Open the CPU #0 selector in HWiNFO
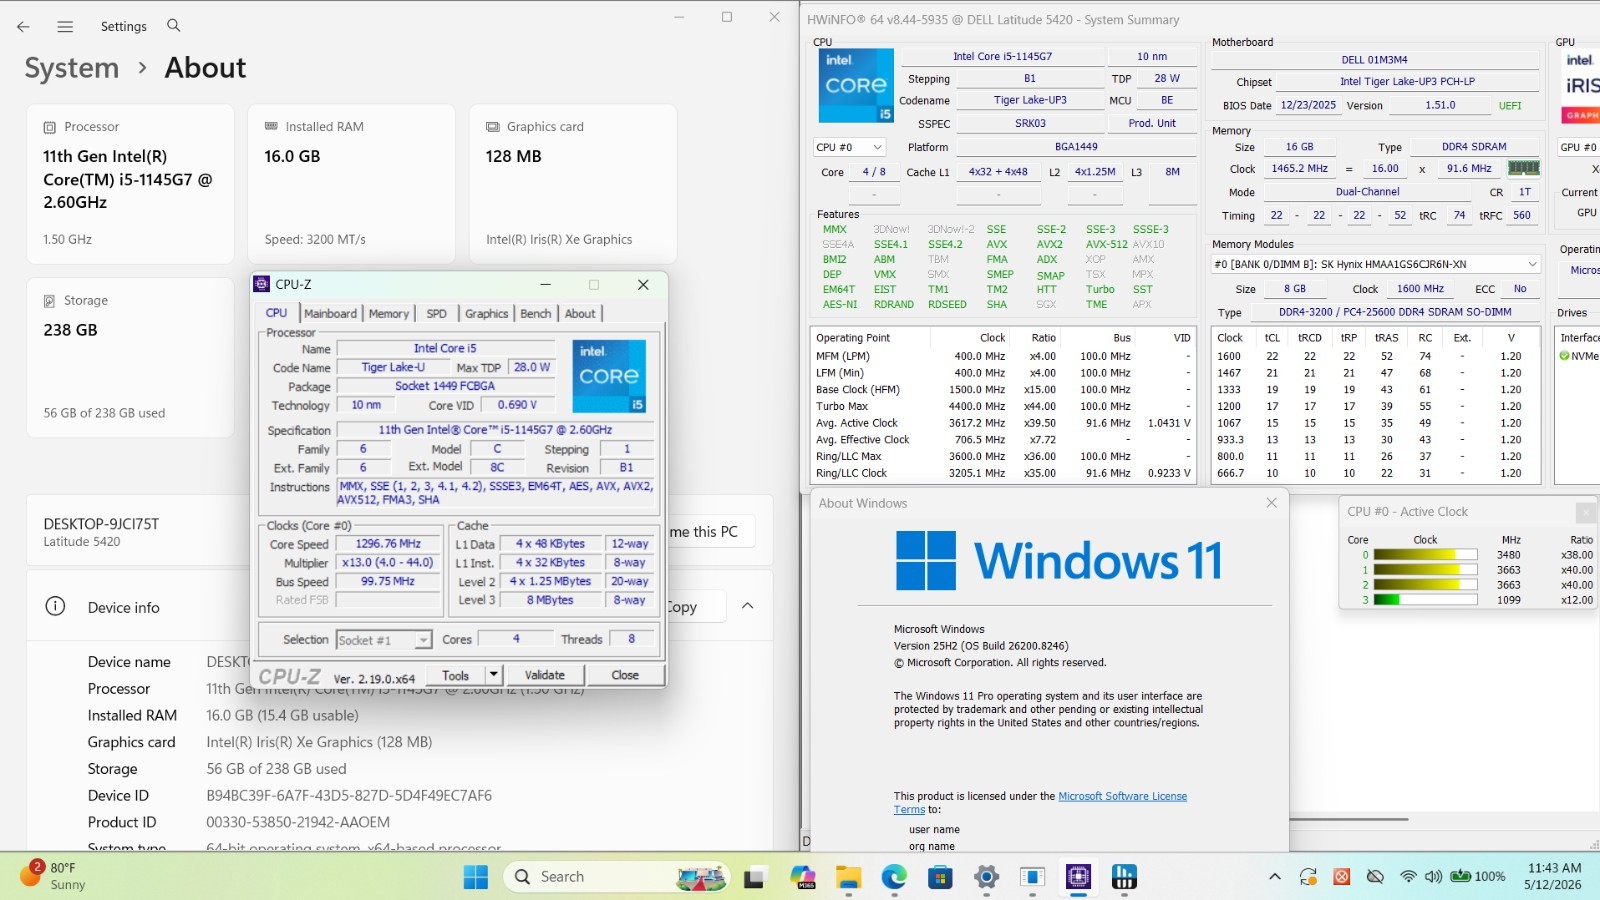Viewport: 1600px width, 900px height. 850,147
